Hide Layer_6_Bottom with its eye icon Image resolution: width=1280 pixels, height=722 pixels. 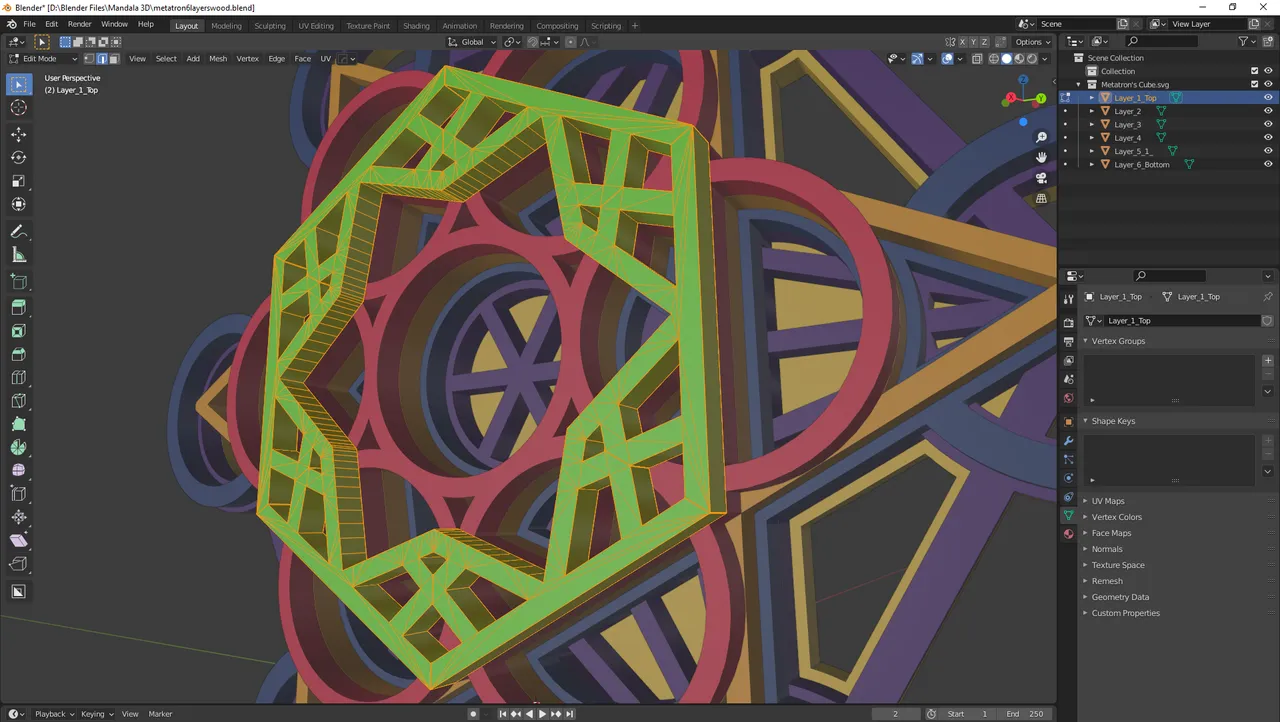tap(1268, 164)
